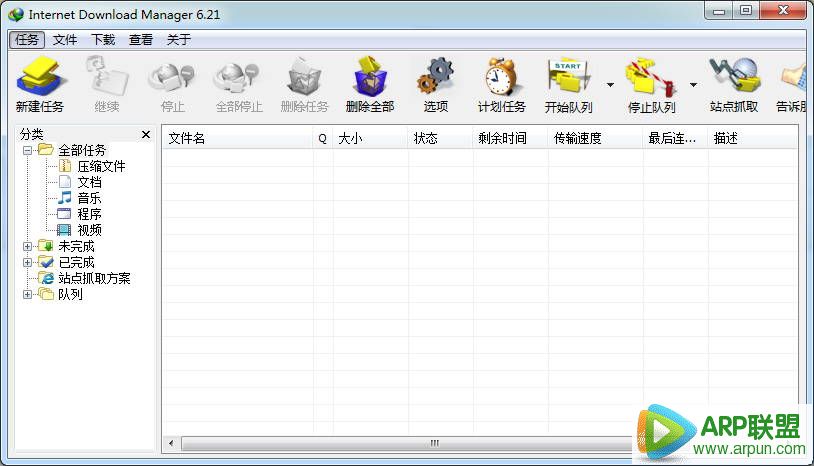Open dropdown arrow next to 开始队列

point(610,85)
